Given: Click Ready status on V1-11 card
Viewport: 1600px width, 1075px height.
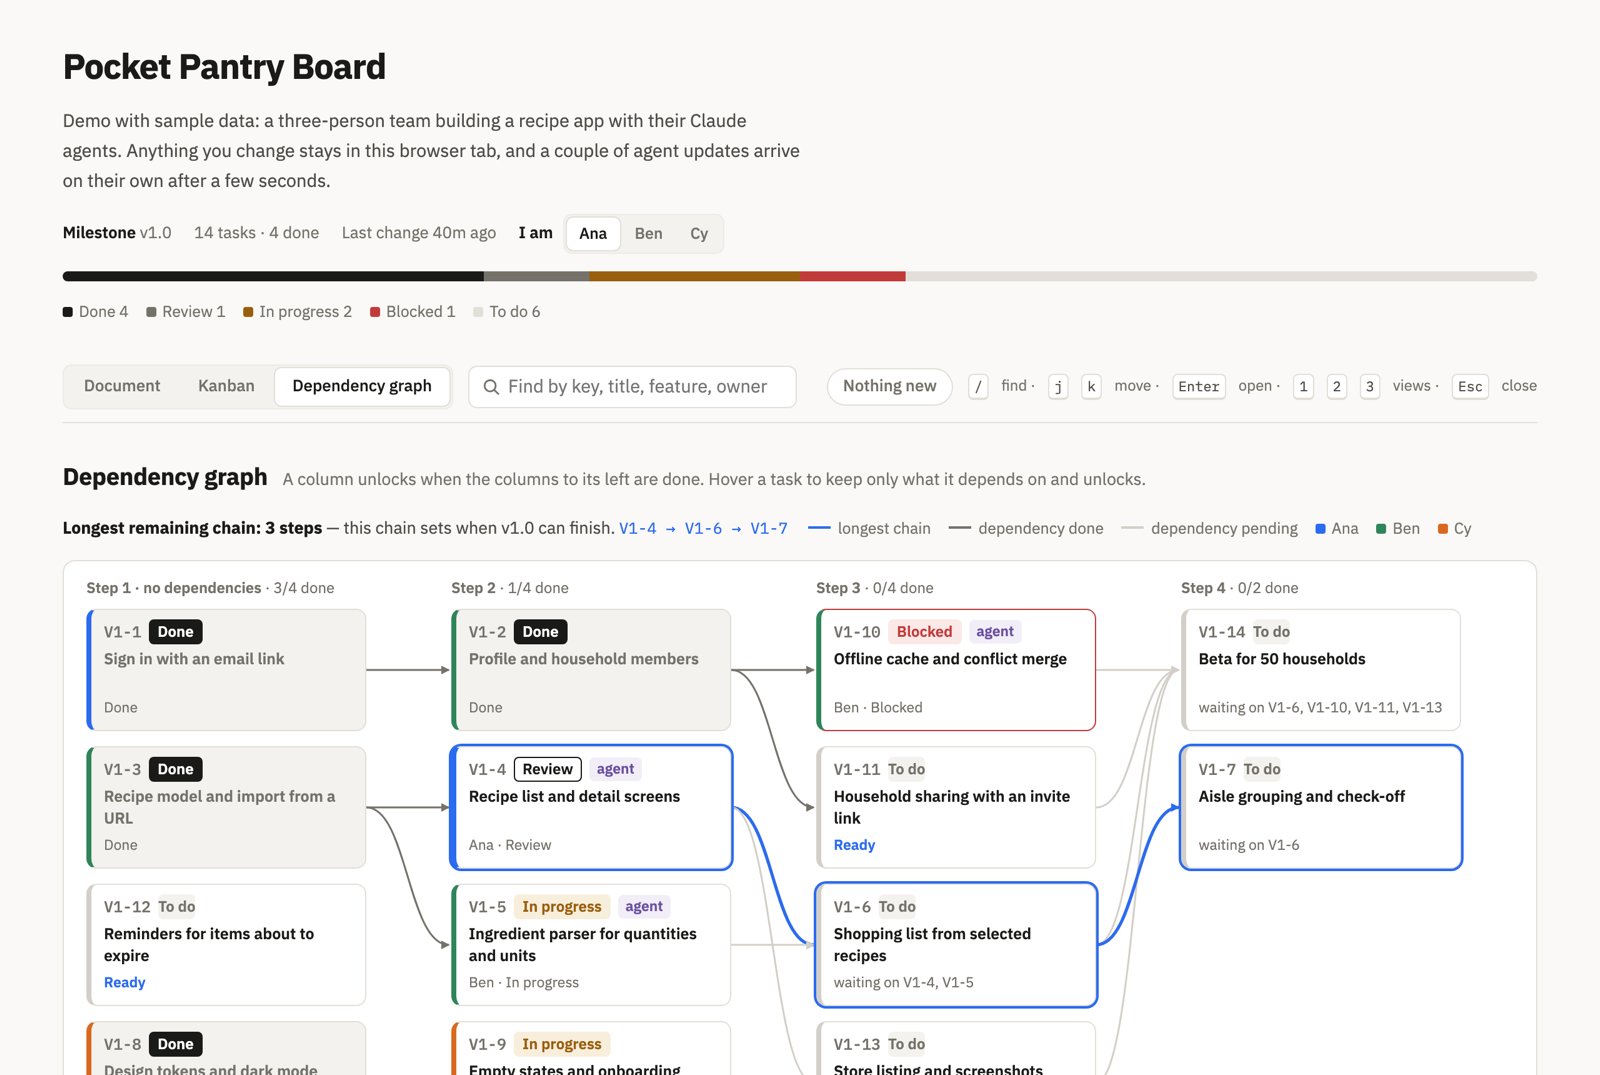Looking at the screenshot, I should [x=855, y=845].
